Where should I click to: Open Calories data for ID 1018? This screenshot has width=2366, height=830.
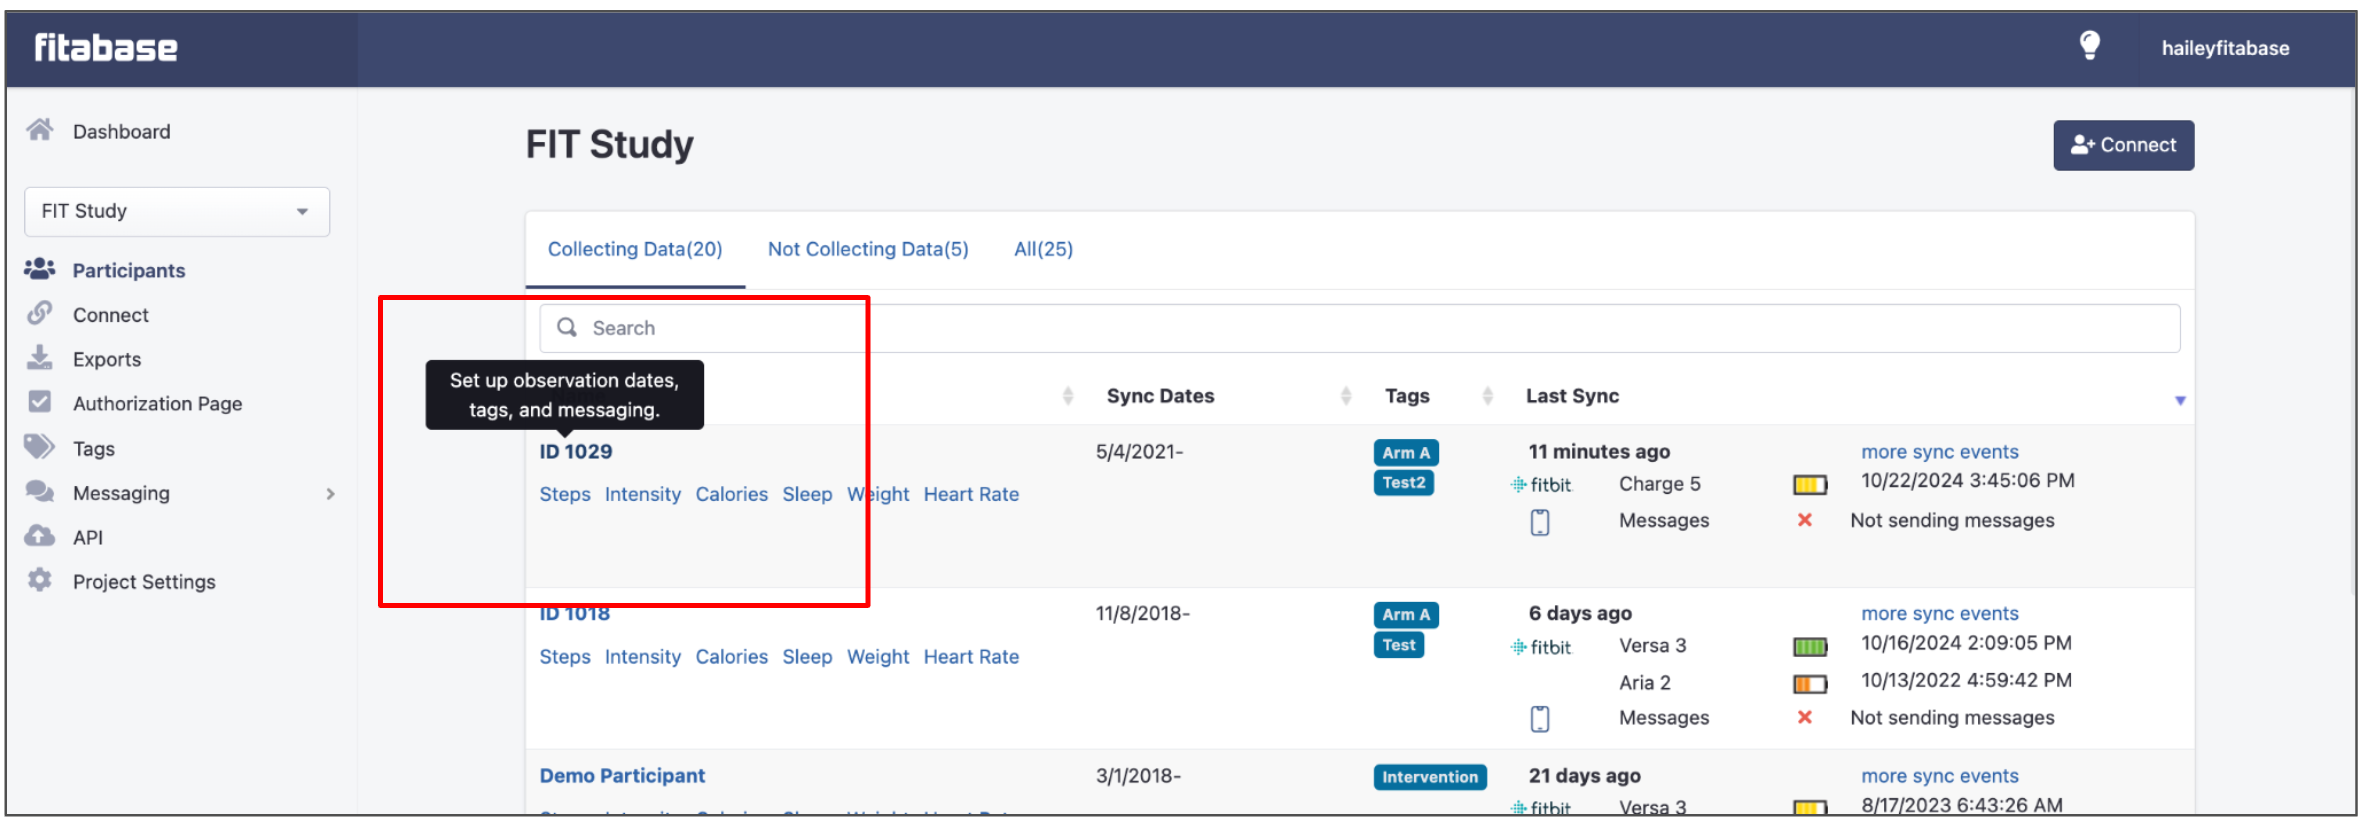click(732, 656)
